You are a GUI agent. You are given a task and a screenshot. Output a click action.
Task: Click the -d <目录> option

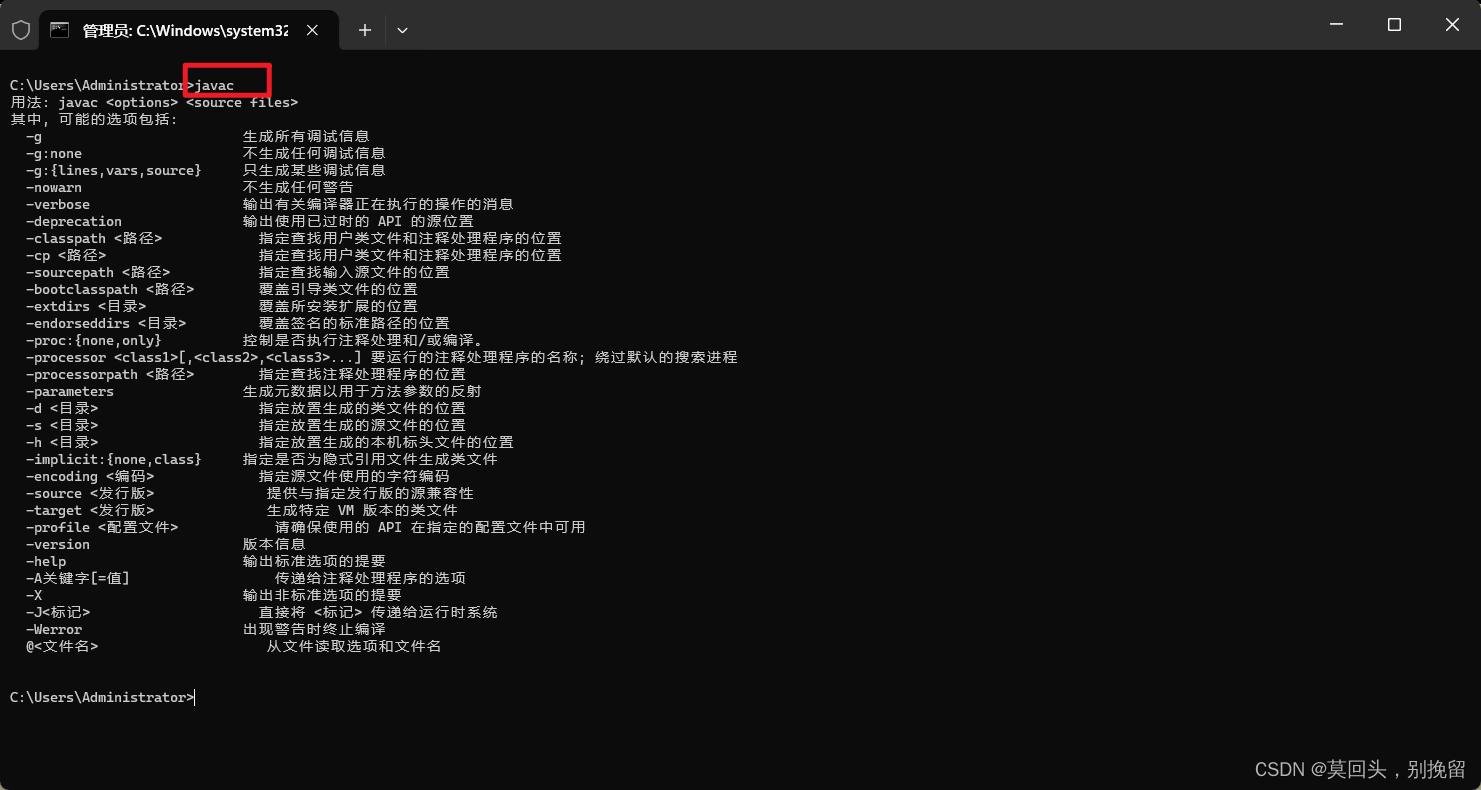62,409
